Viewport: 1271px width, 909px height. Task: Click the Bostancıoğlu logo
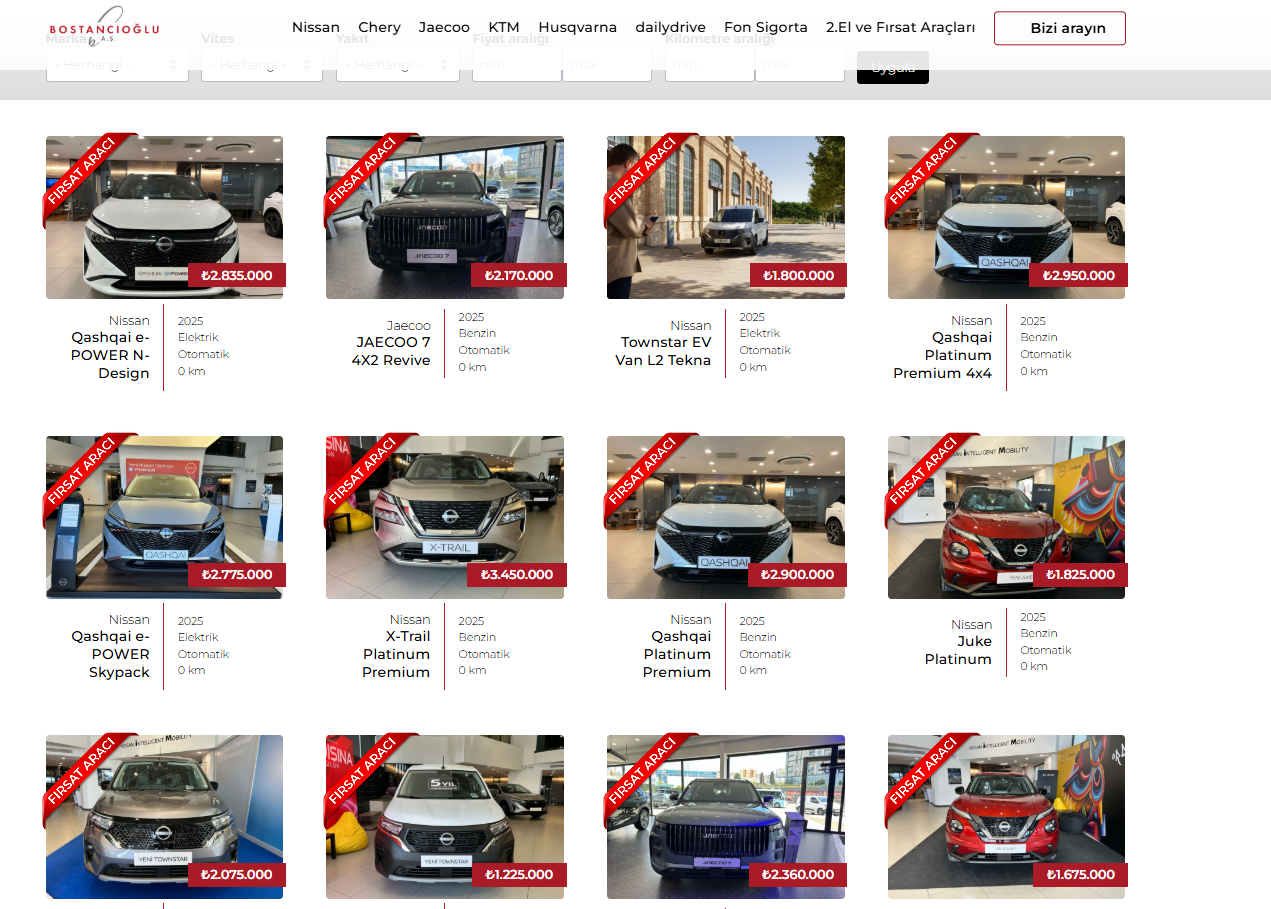[x=104, y=27]
